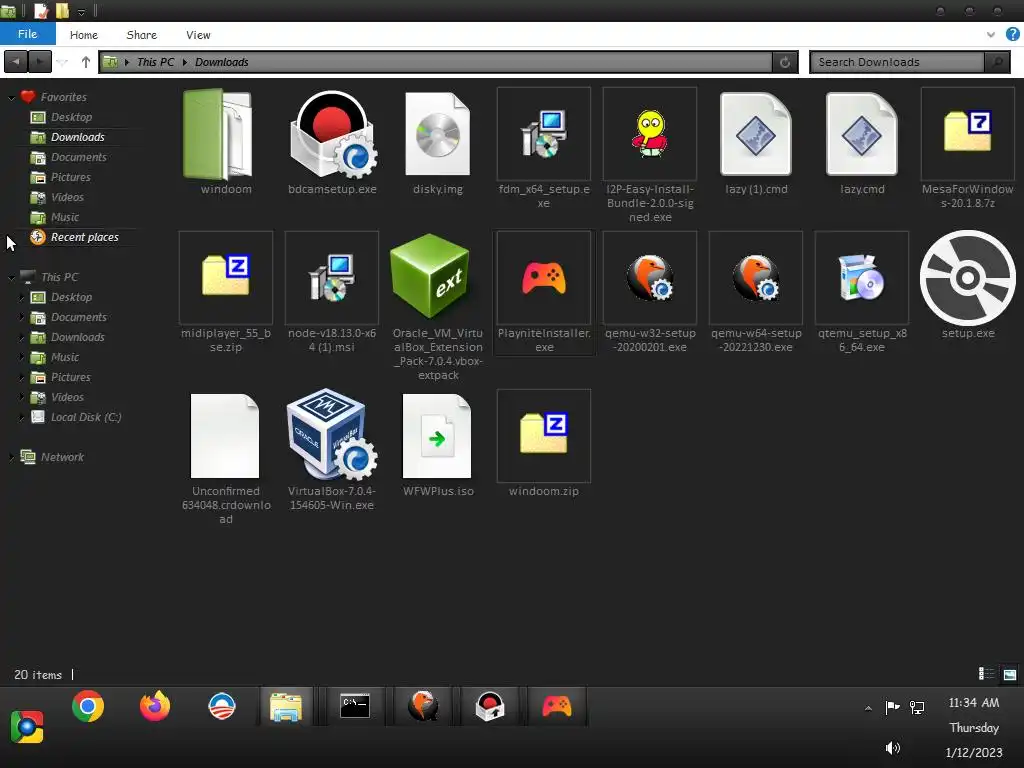The image size is (1024, 768).
Task: Open Google Chrome from the taskbar
Action: pos(88,706)
